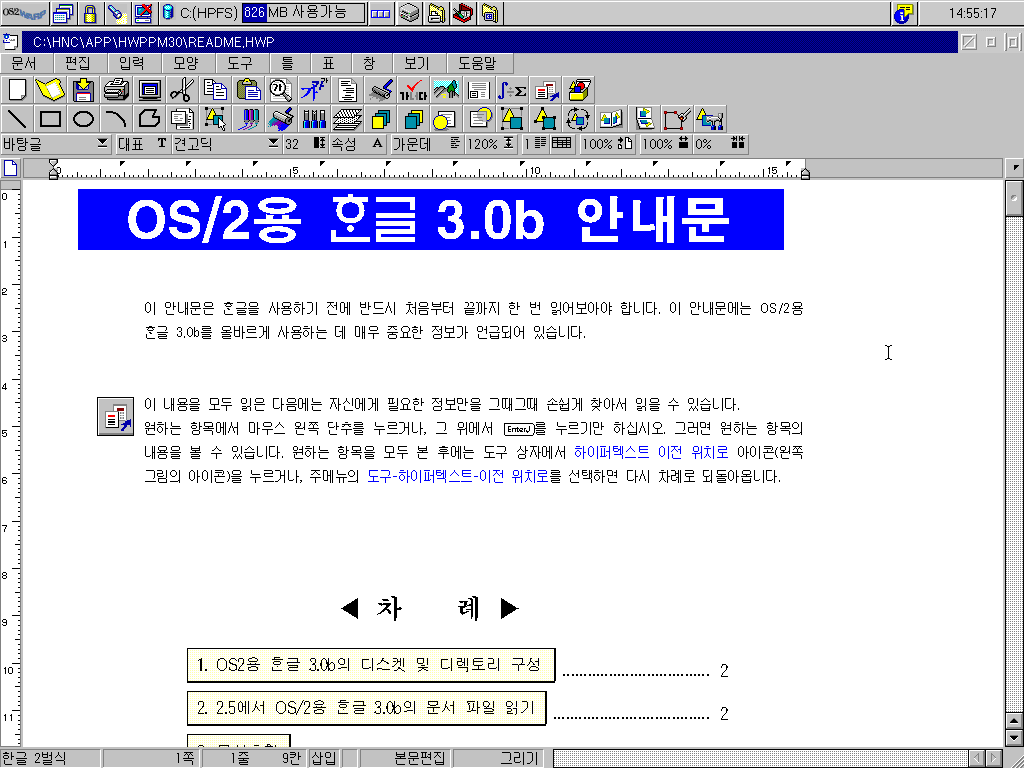This screenshot has width=1024, height=768.
Task: Open Find with the magnifying glass icon
Action: tap(281, 90)
